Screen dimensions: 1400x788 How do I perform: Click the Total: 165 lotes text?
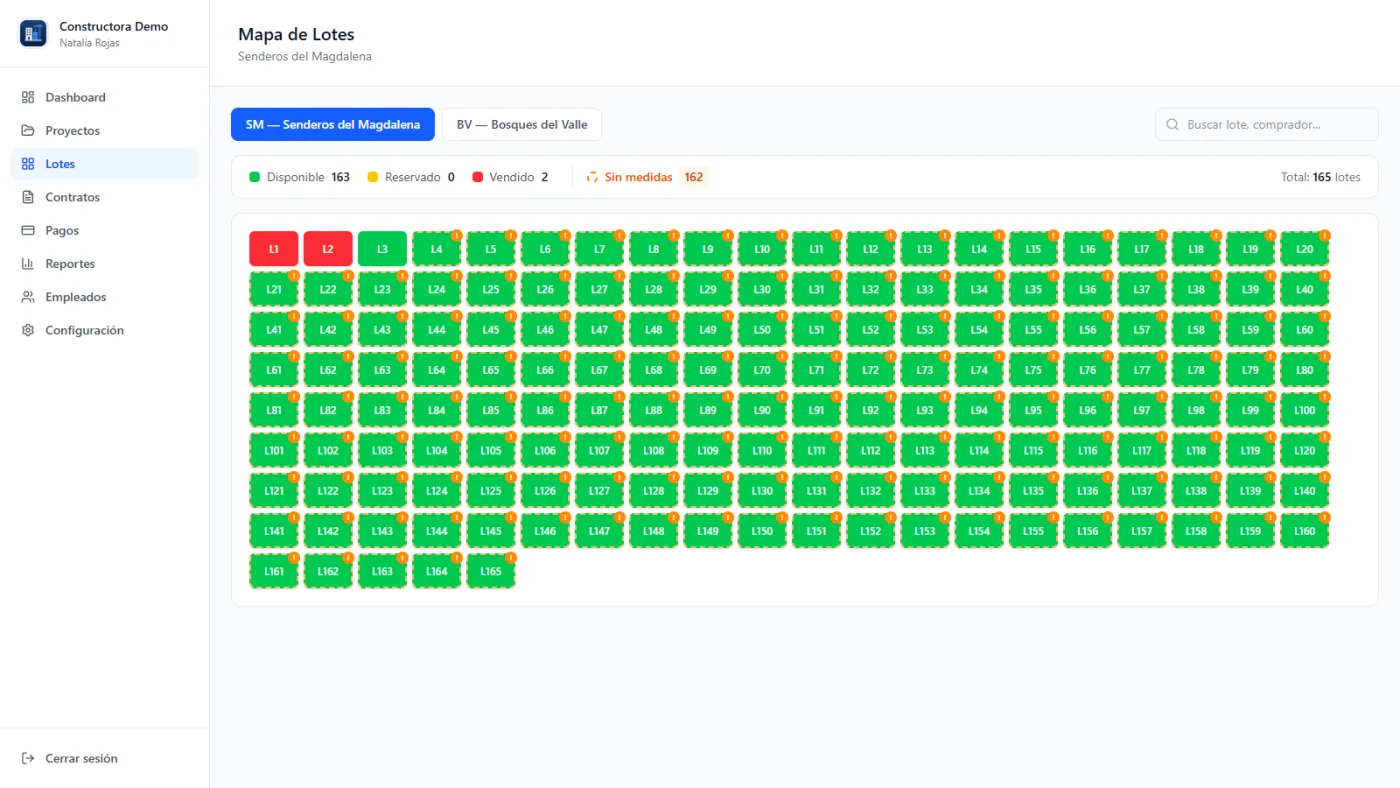[1321, 177]
